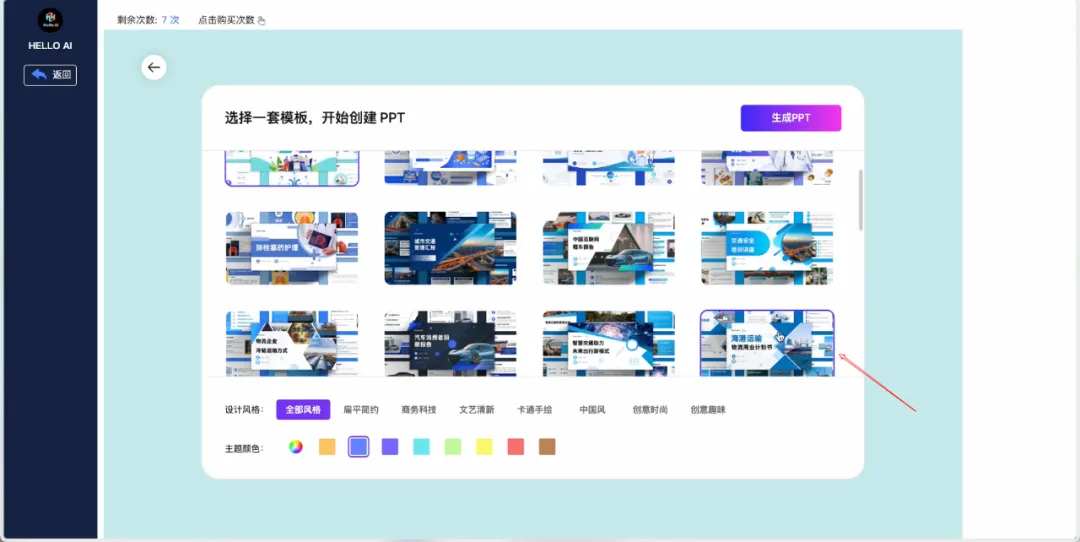Pick the red theme color swatch
This screenshot has height=542, width=1080.
pos(516,447)
